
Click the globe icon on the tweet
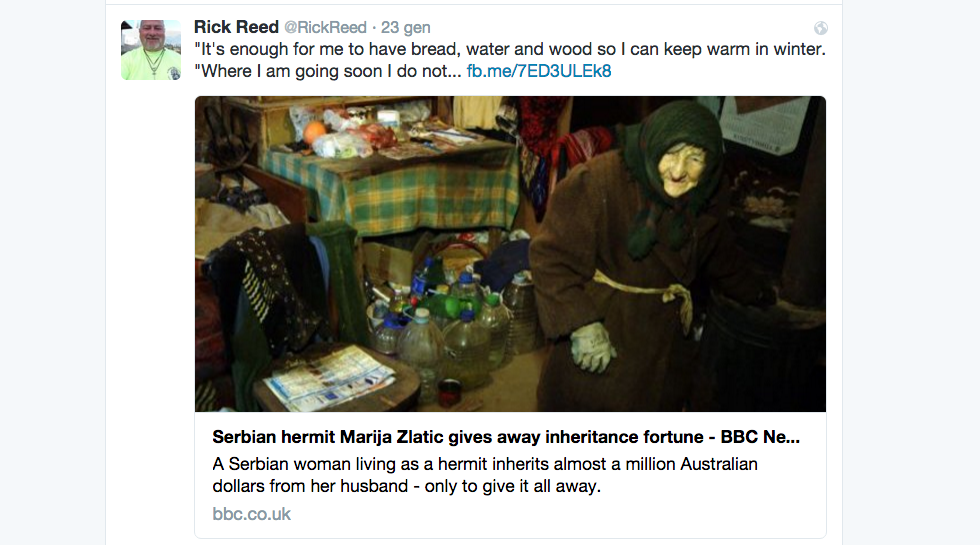(x=821, y=29)
